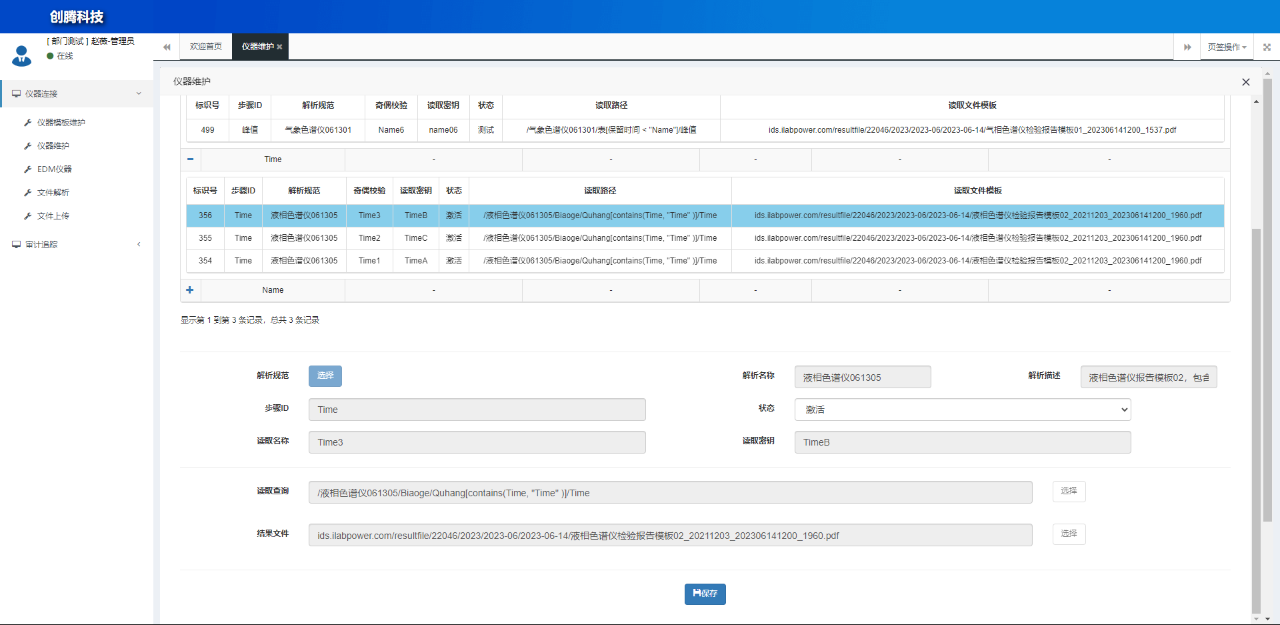Click pdf template path in row 355
This screenshot has height=625, width=1280.
click(978, 238)
